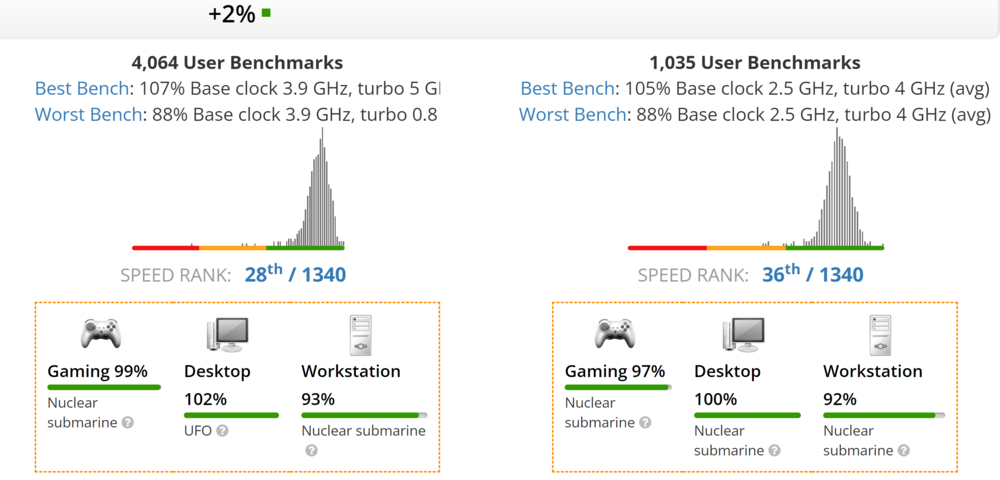The image size is (1000, 480).
Task: Open Worst Bench link for 4,064 benchmarks
Action: (89, 114)
